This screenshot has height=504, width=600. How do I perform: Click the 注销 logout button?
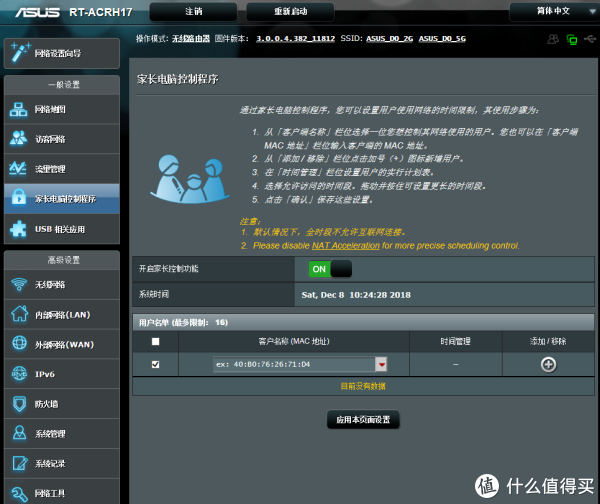[193, 11]
